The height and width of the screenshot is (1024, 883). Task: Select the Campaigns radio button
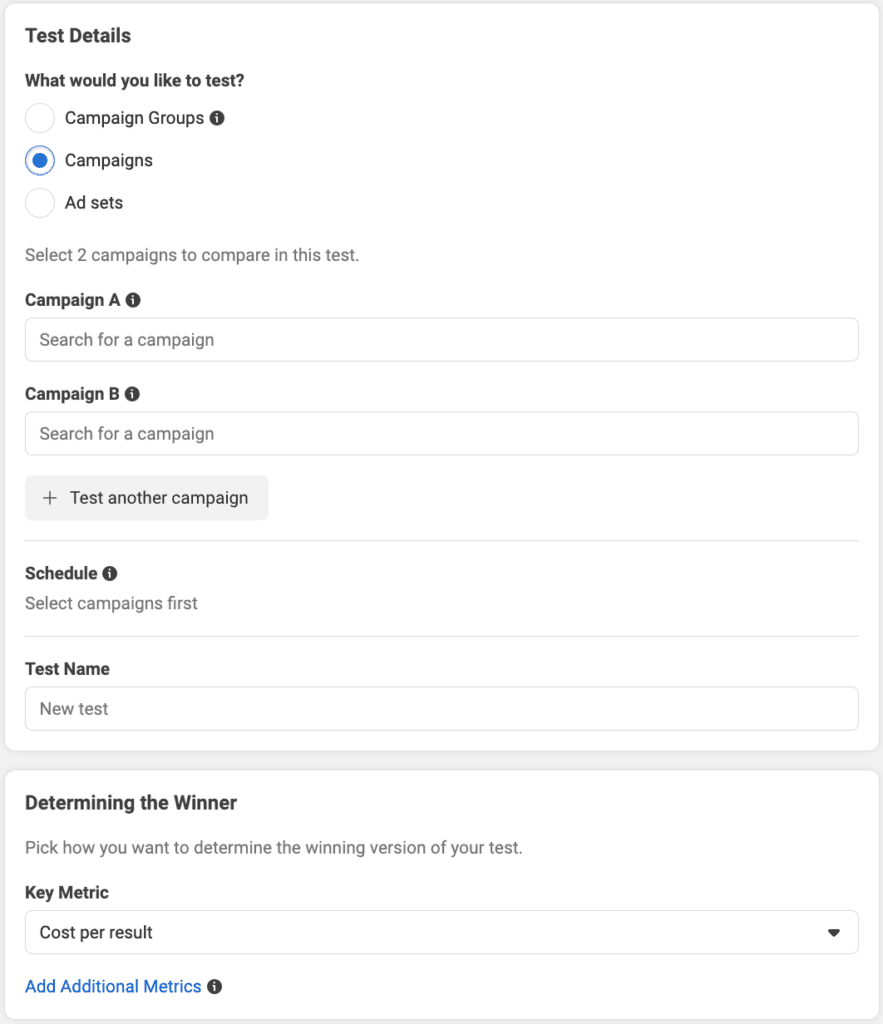click(40, 161)
